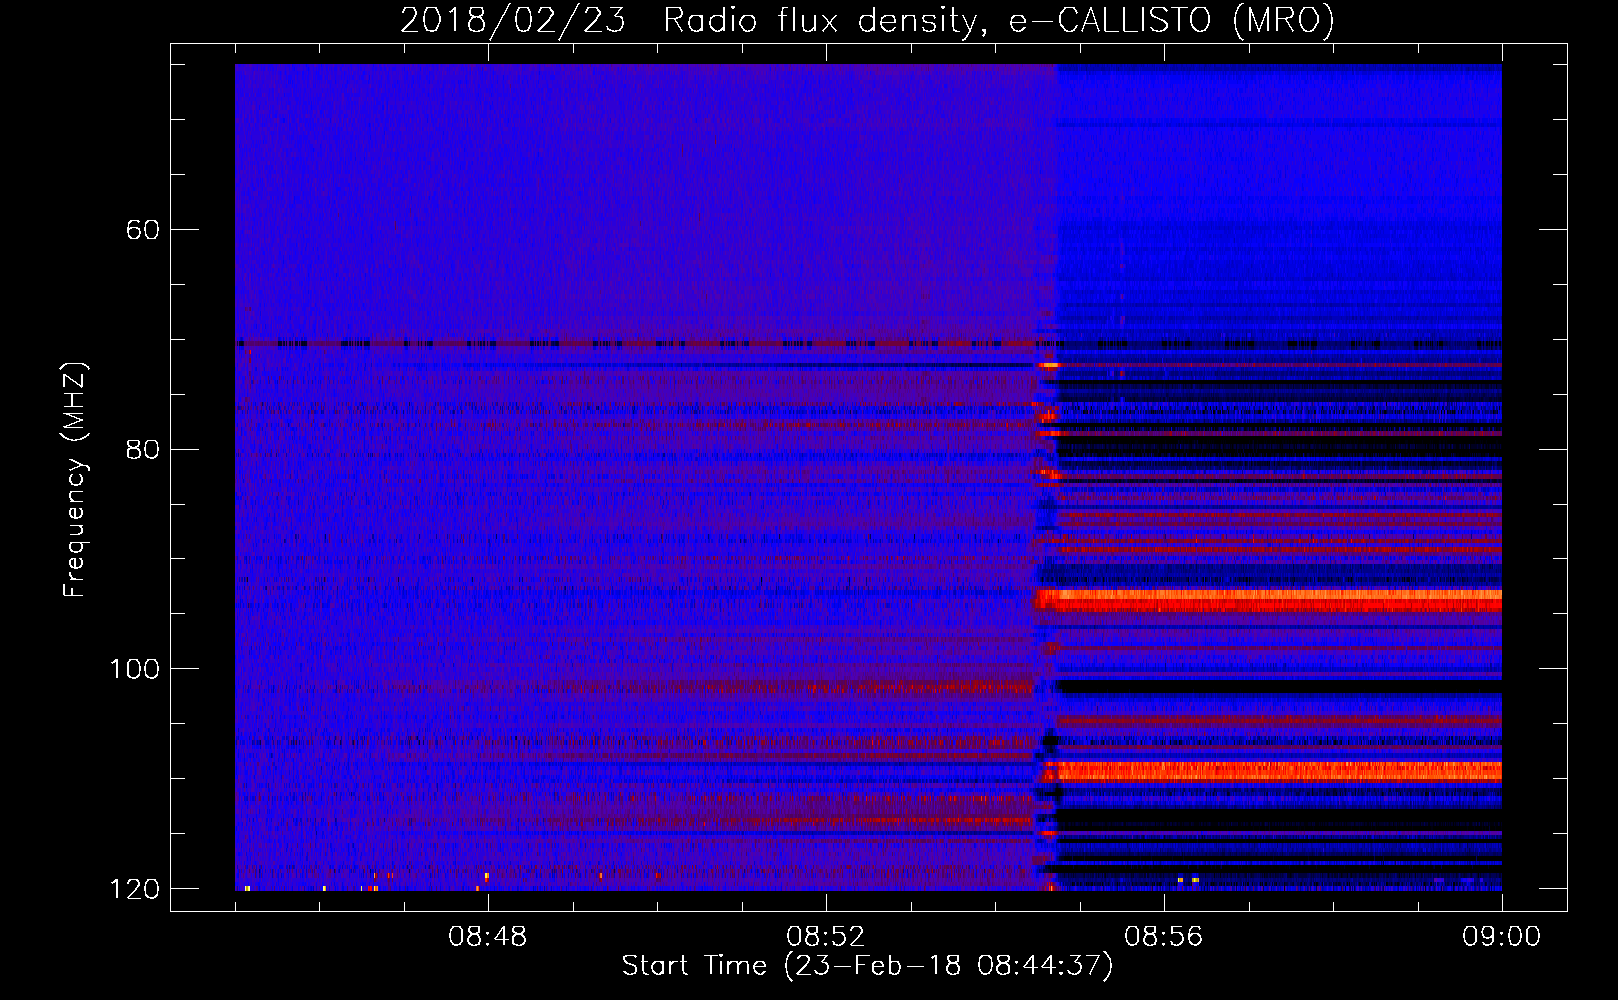Click the 08:48 time tick label

point(488,937)
